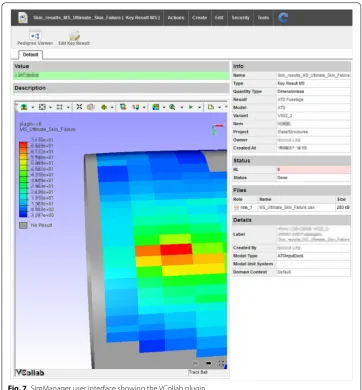Open the Create menu

click(x=200, y=18)
